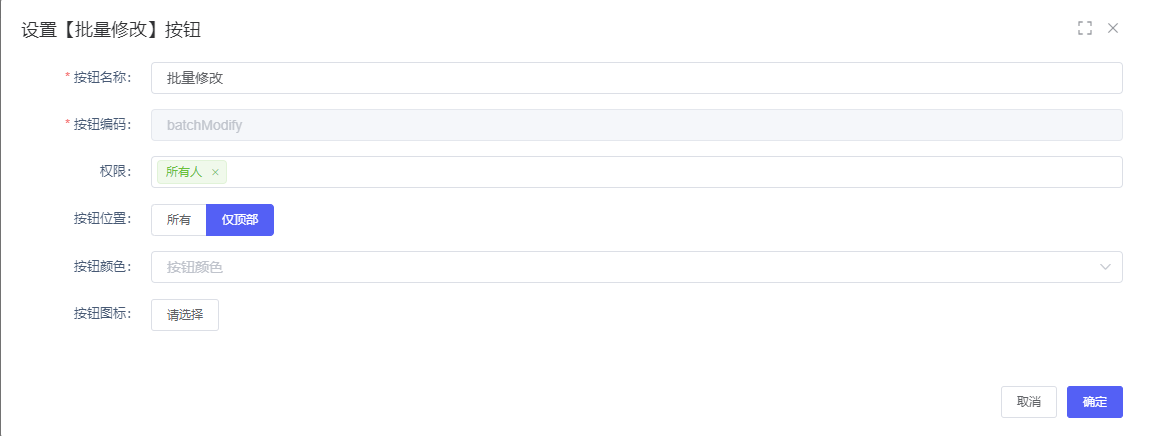Click the disabled batchModify code field
Image resolution: width=1152 pixels, height=436 pixels.
636,125
